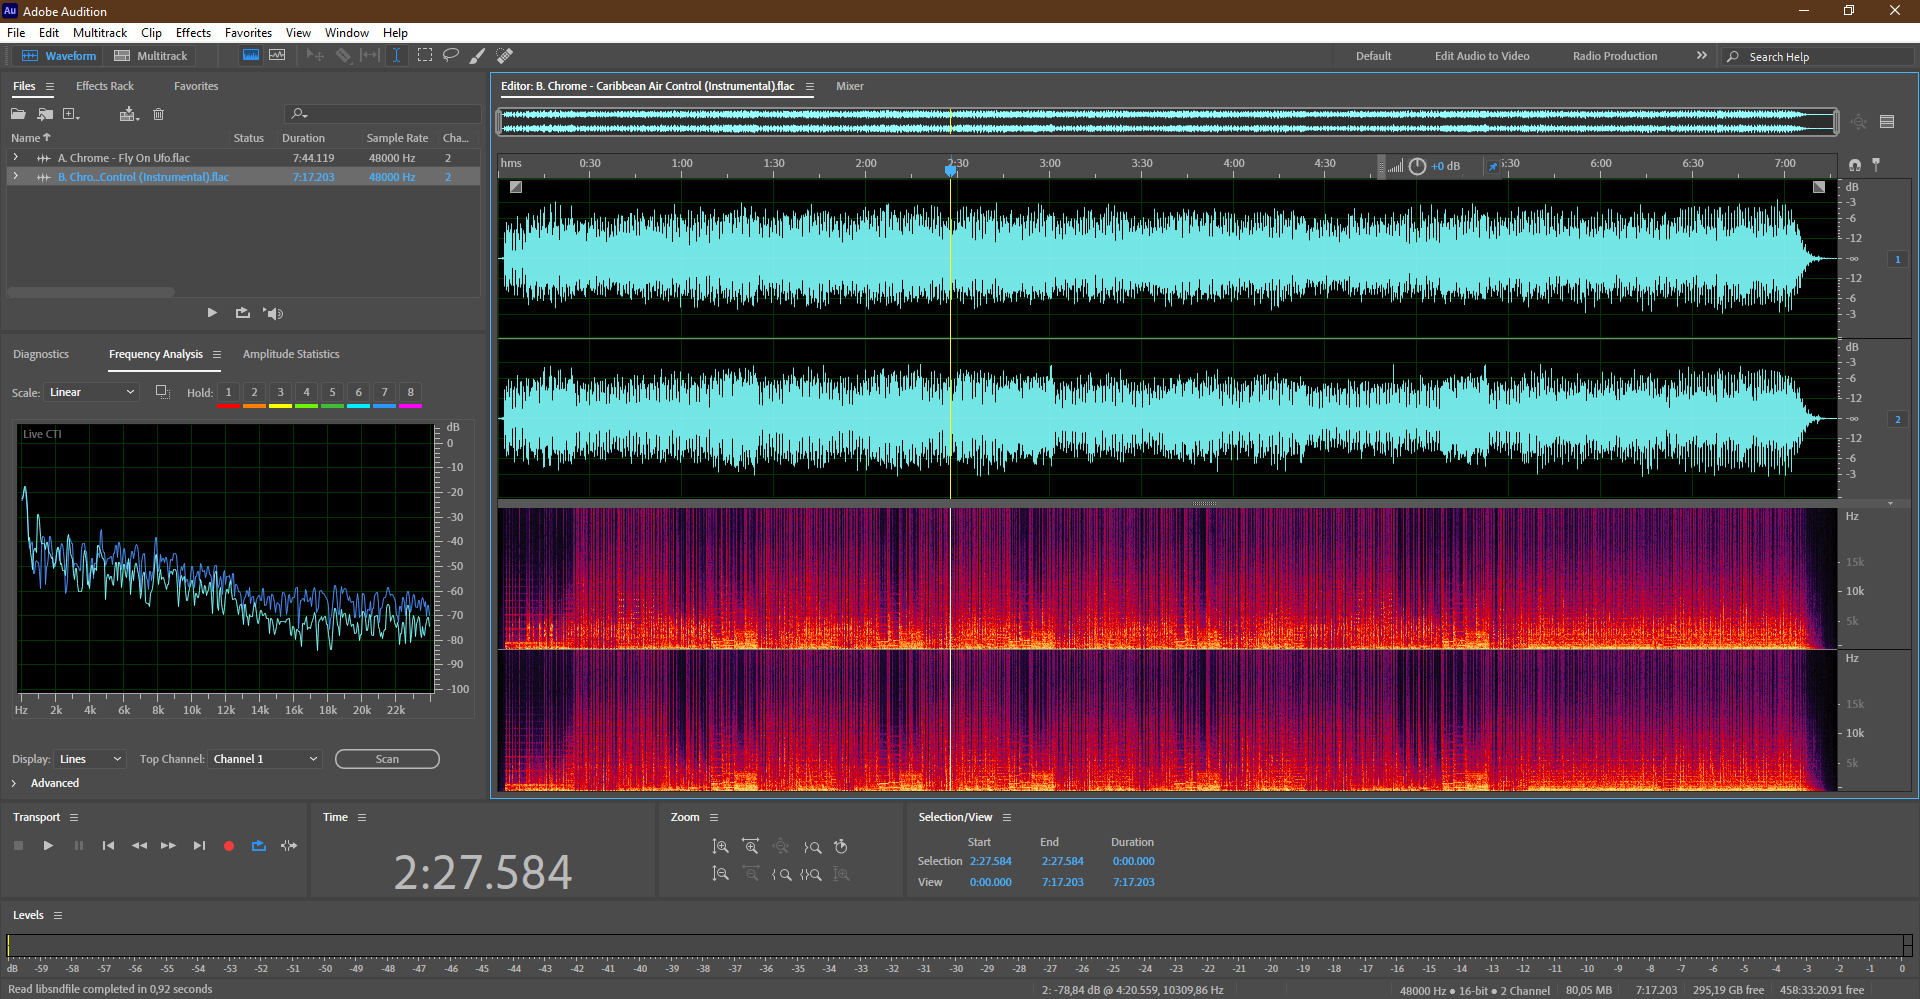
Task: Click the HUD amplitude adjustment knob
Action: [1417, 166]
